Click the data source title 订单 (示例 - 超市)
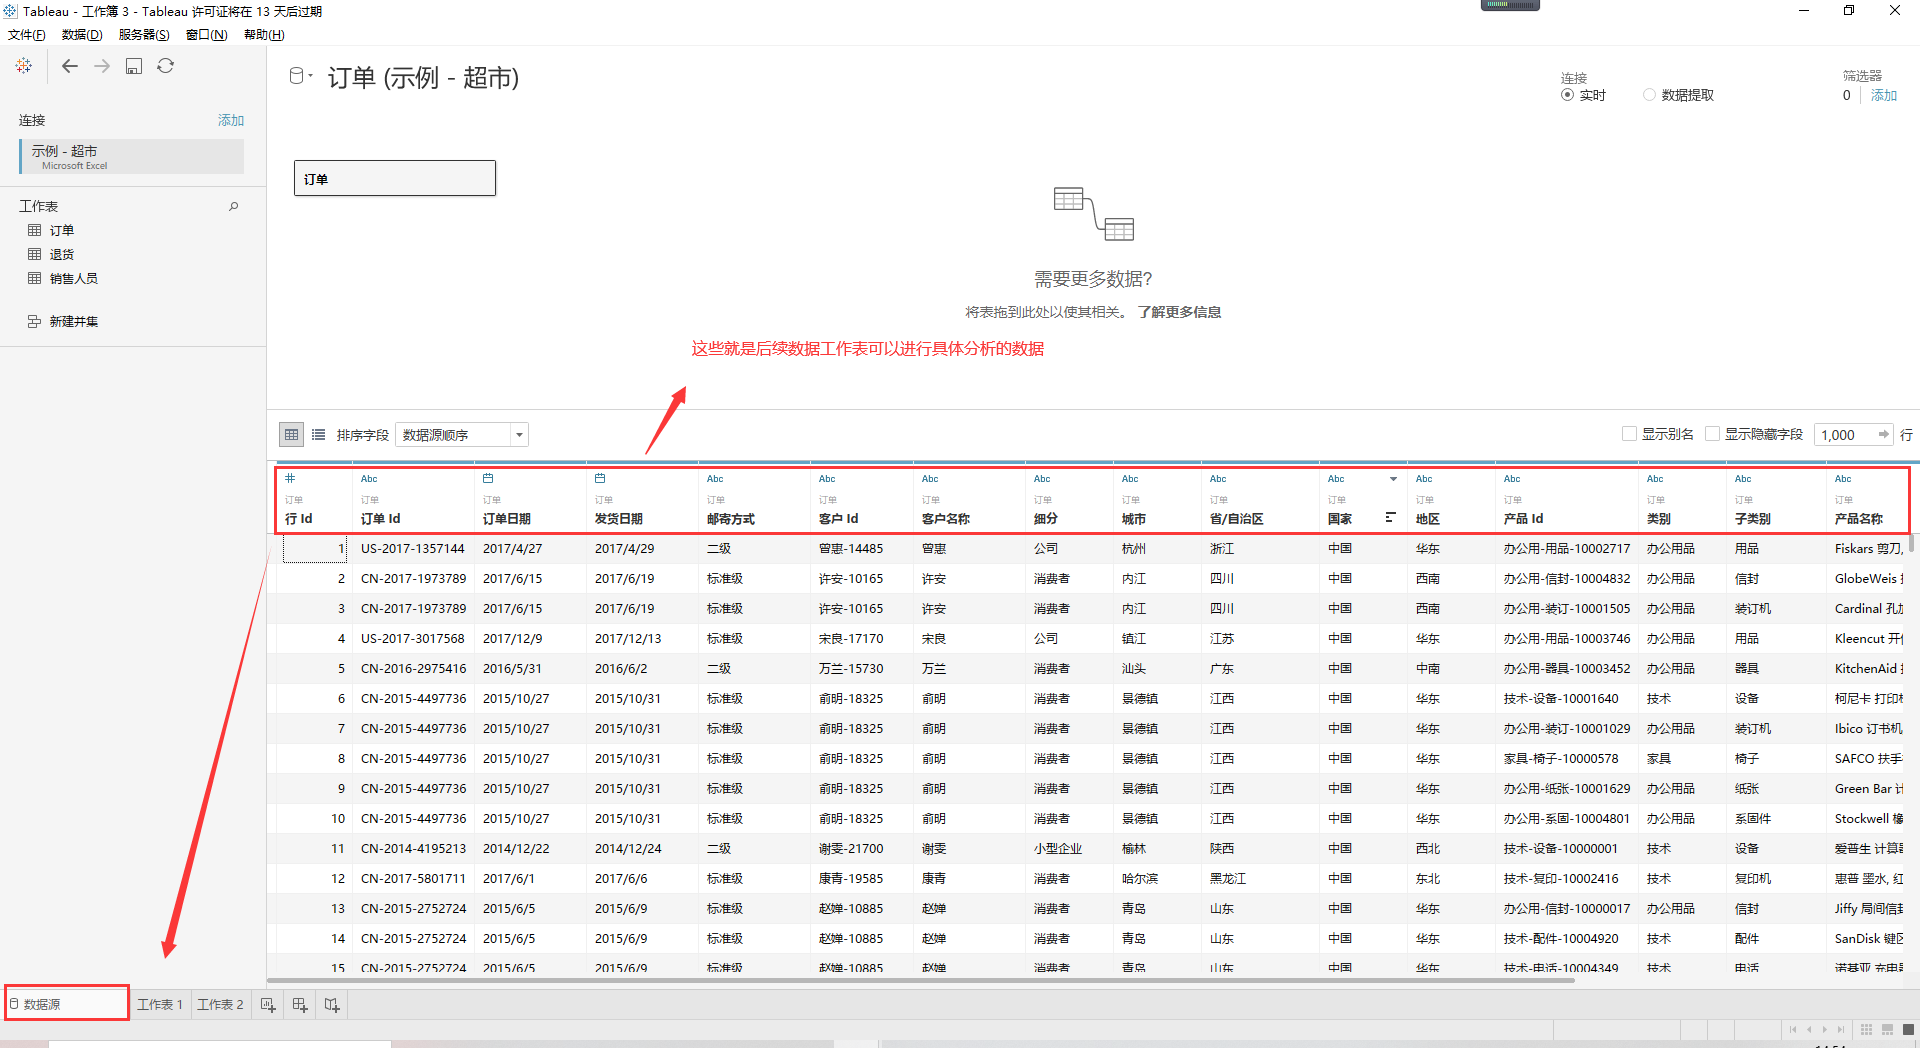The height and width of the screenshot is (1048, 1920). click(x=423, y=78)
